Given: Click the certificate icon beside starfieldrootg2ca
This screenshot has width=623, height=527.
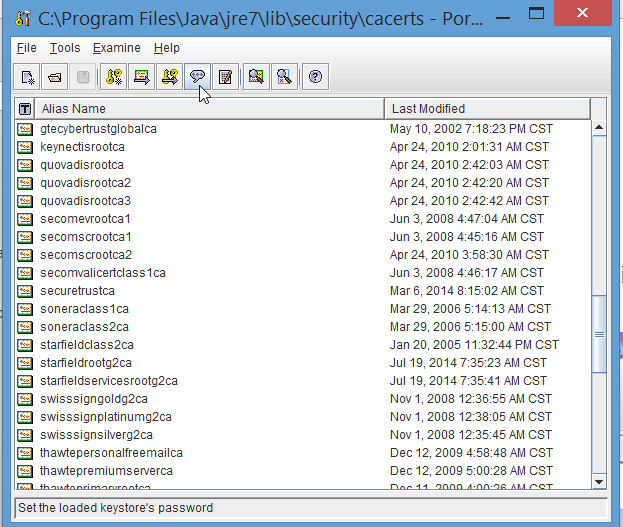Looking at the screenshot, I should (x=25, y=363).
